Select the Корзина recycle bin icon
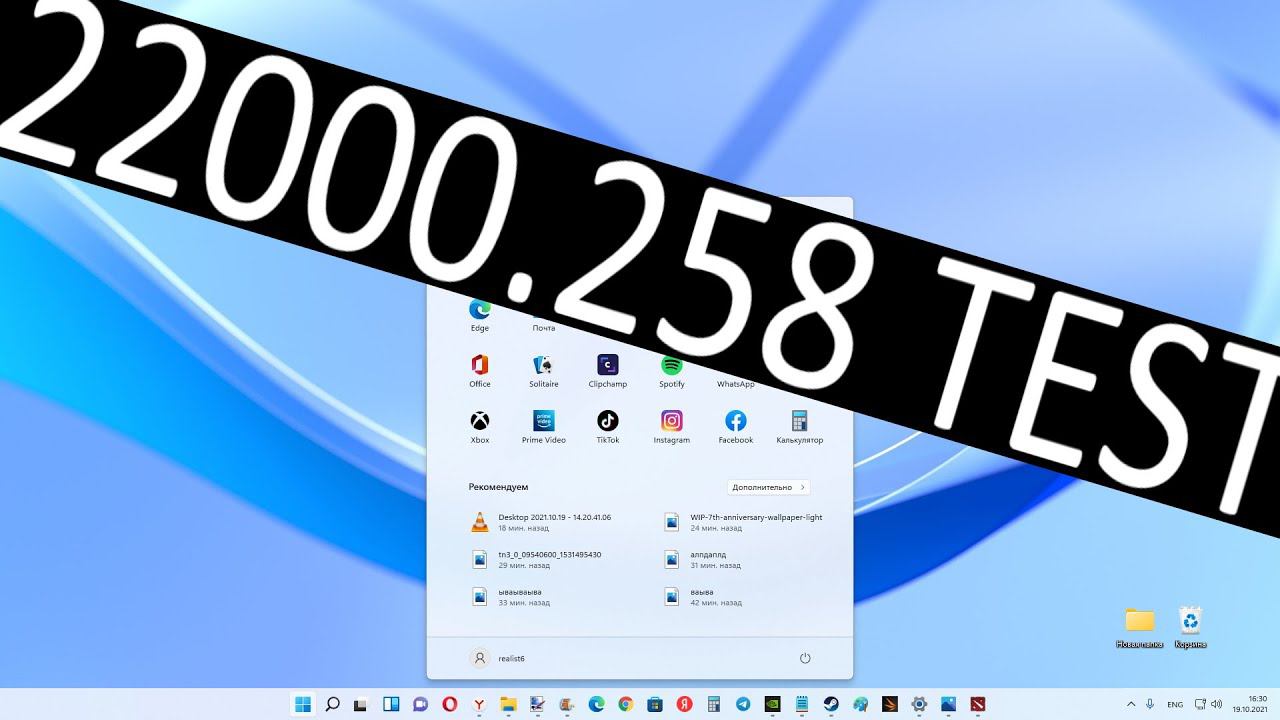 (x=1190, y=628)
